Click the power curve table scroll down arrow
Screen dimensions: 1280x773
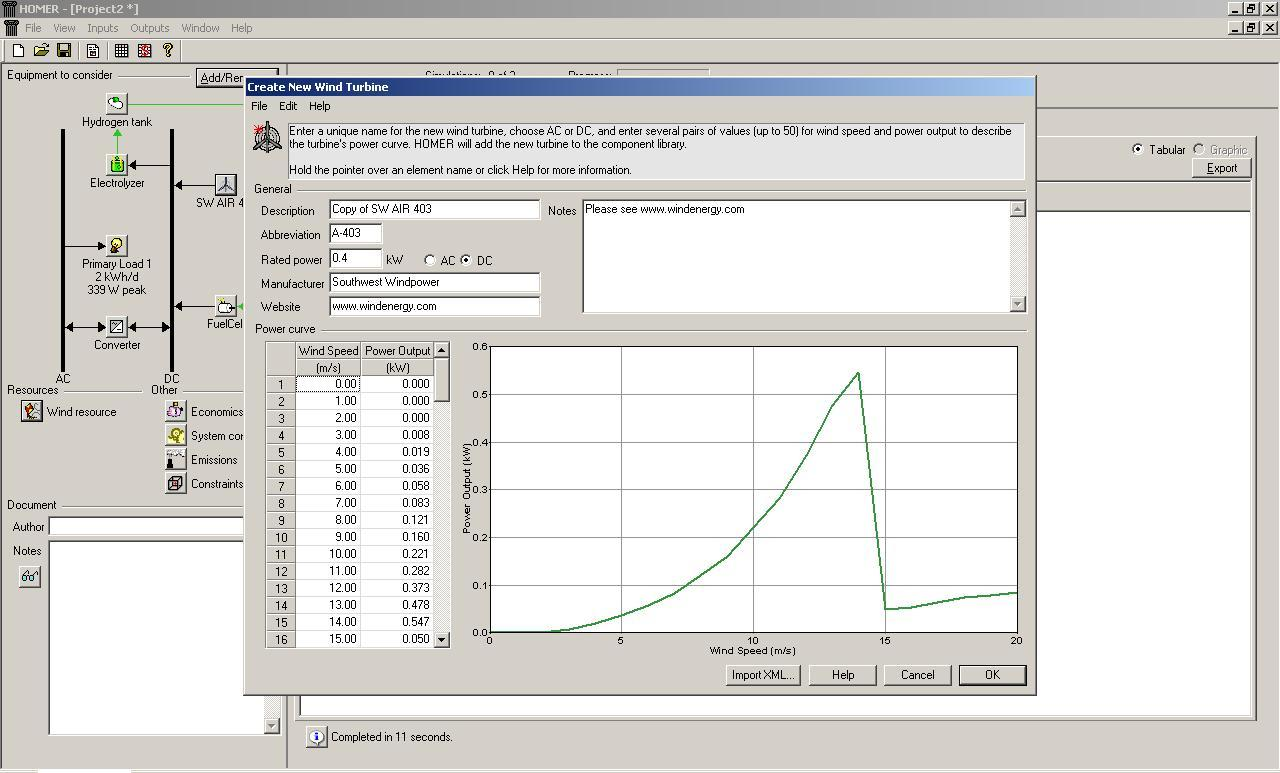(442, 639)
